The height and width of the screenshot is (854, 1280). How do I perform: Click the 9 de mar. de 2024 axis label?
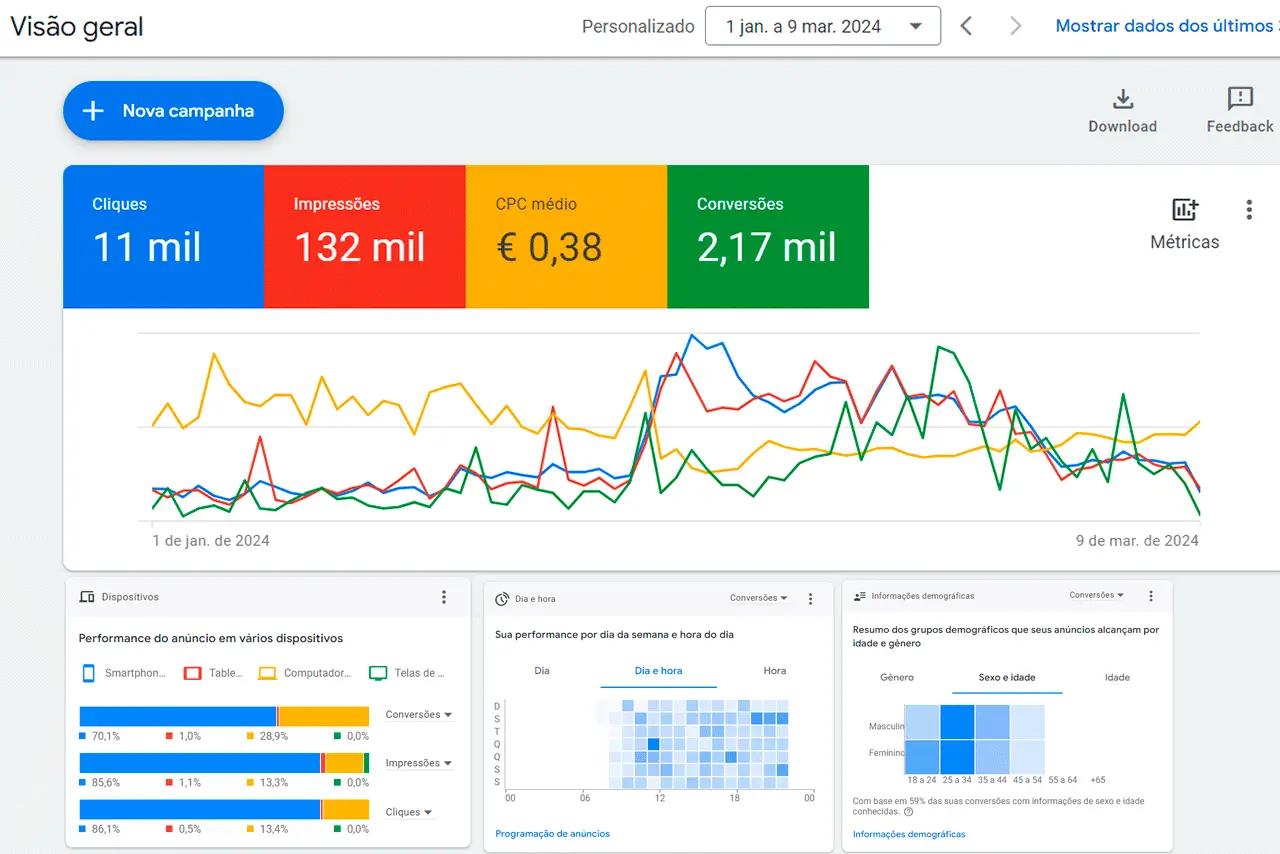point(1137,541)
